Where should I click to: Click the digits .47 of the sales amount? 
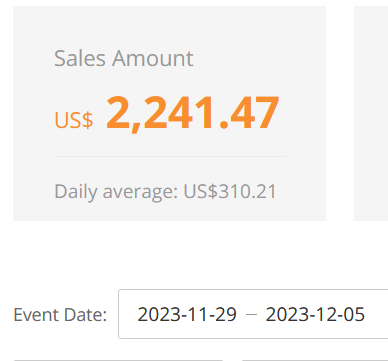pos(249,113)
